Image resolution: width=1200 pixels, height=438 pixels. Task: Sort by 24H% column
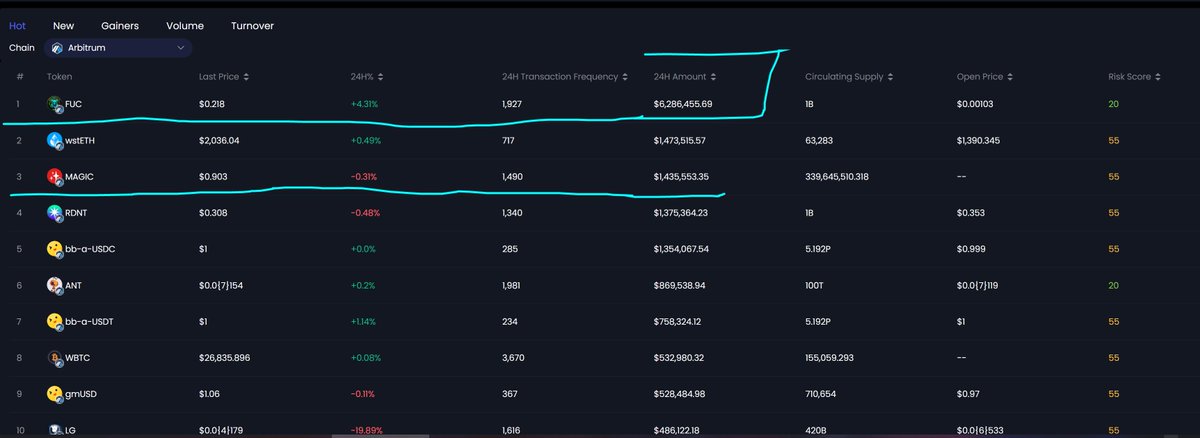(367, 77)
